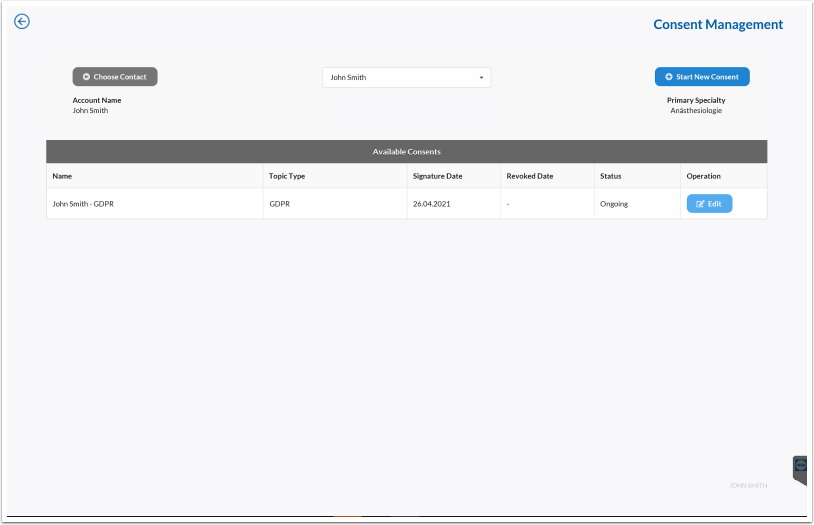Click the 26.04.2021 signature date cell
814x525 pixels.
click(x=431, y=204)
